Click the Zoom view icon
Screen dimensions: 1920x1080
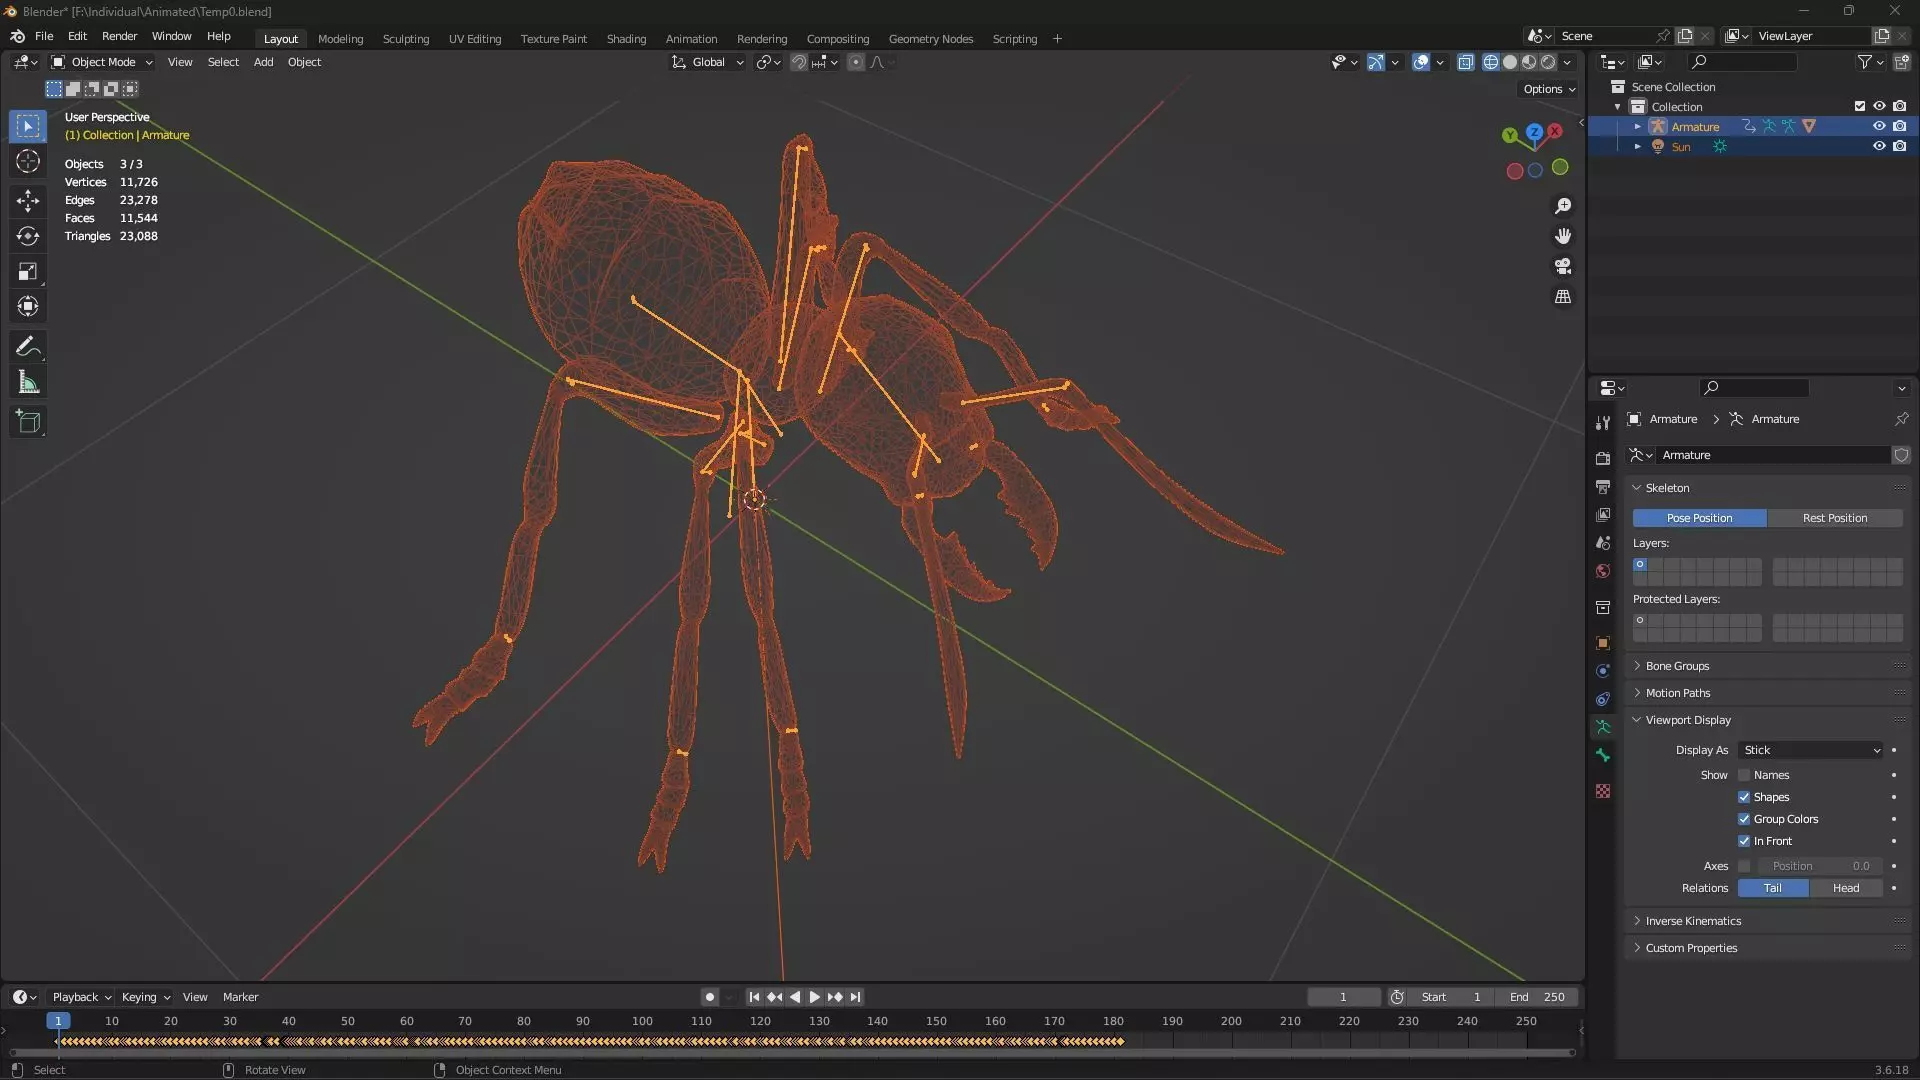(1563, 206)
